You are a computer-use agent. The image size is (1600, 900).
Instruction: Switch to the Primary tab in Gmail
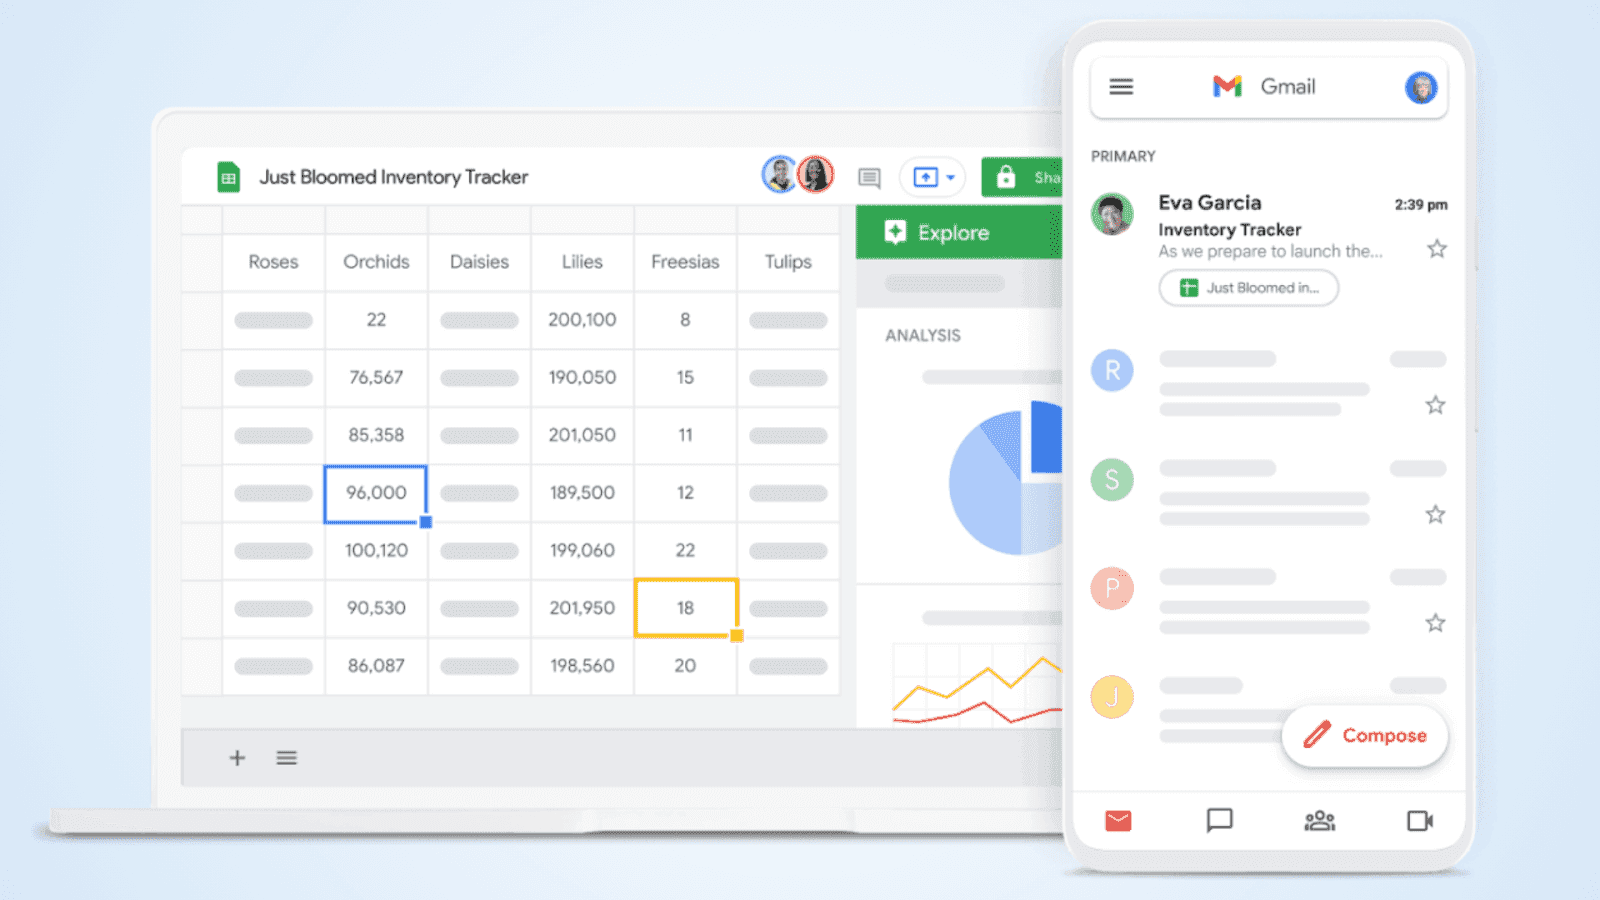click(1123, 156)
